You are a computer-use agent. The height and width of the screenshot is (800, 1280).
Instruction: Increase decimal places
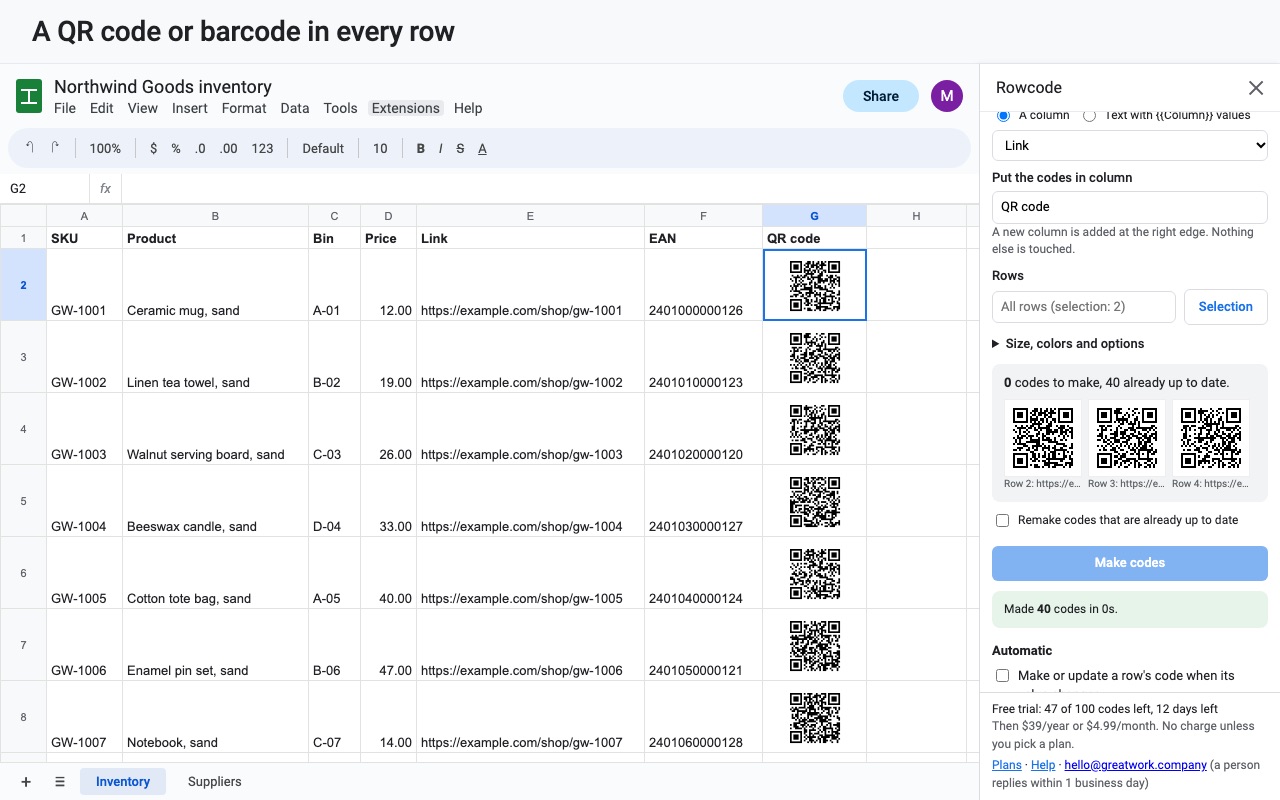pyautogui.click(x=229, y=148)
